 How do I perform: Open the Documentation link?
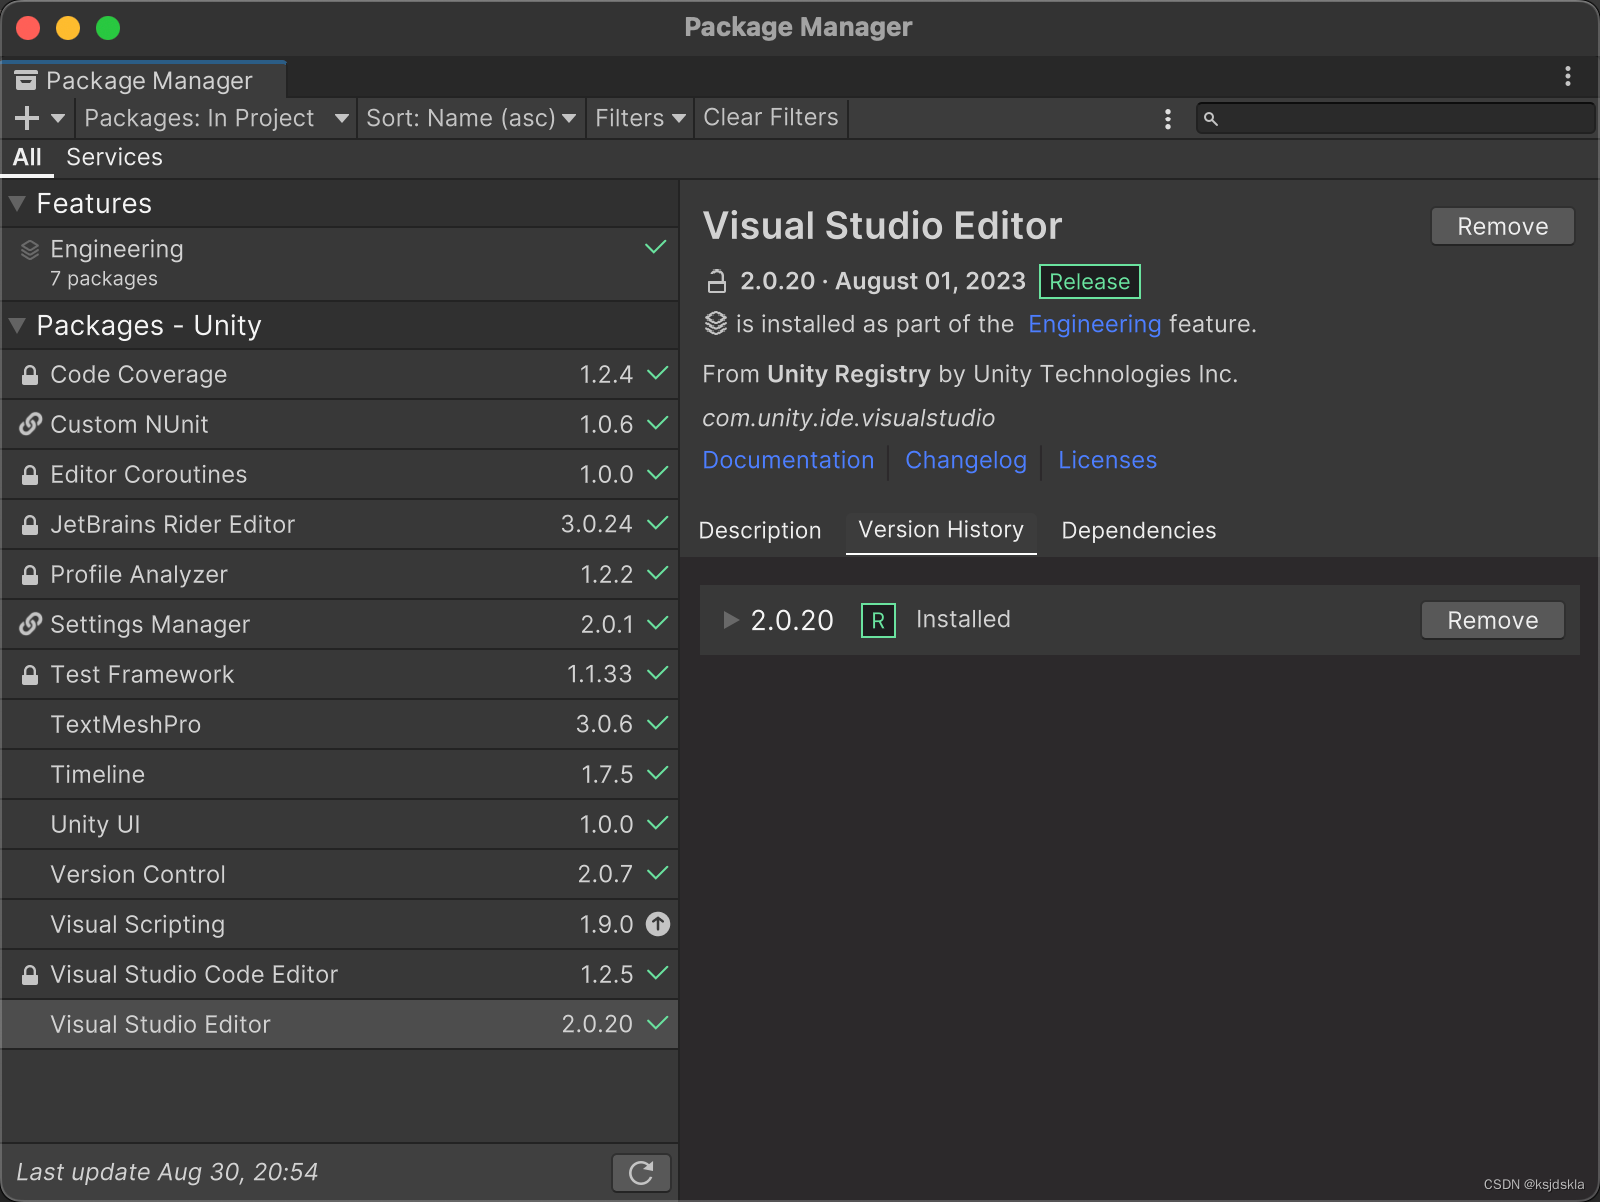[x=788, y=460]
